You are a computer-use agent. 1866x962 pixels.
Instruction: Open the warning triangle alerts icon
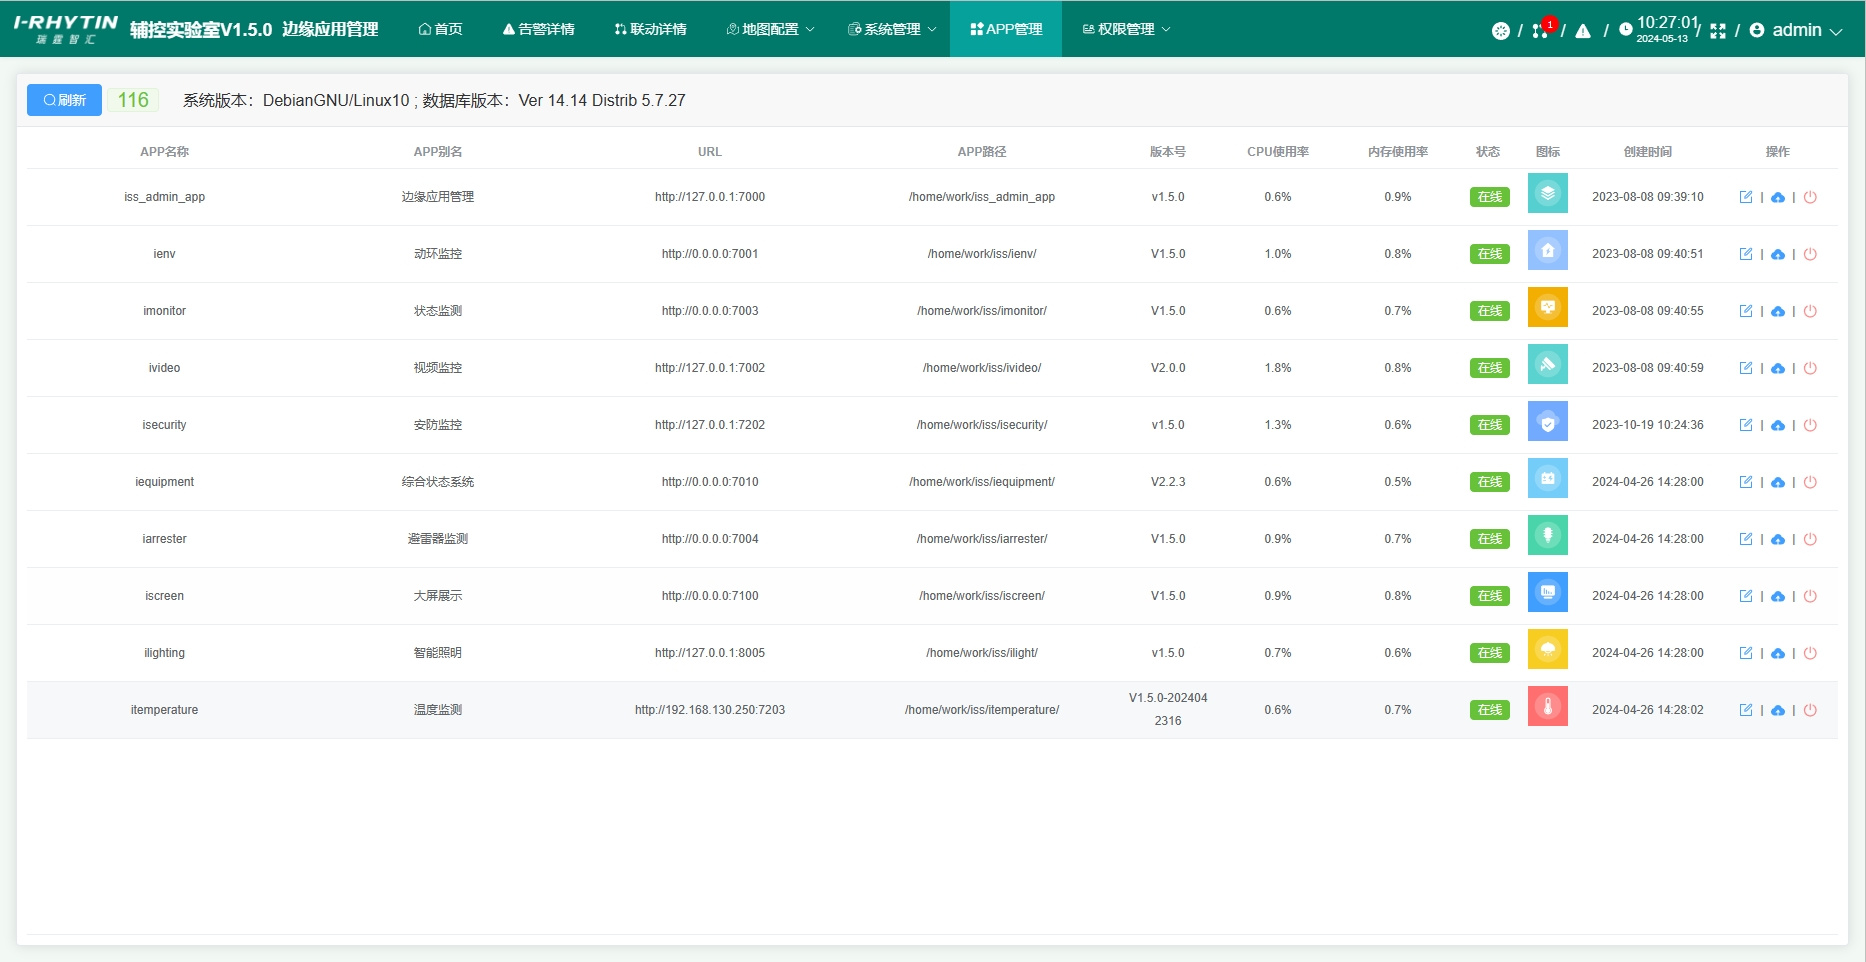(x=1582, y=31)
